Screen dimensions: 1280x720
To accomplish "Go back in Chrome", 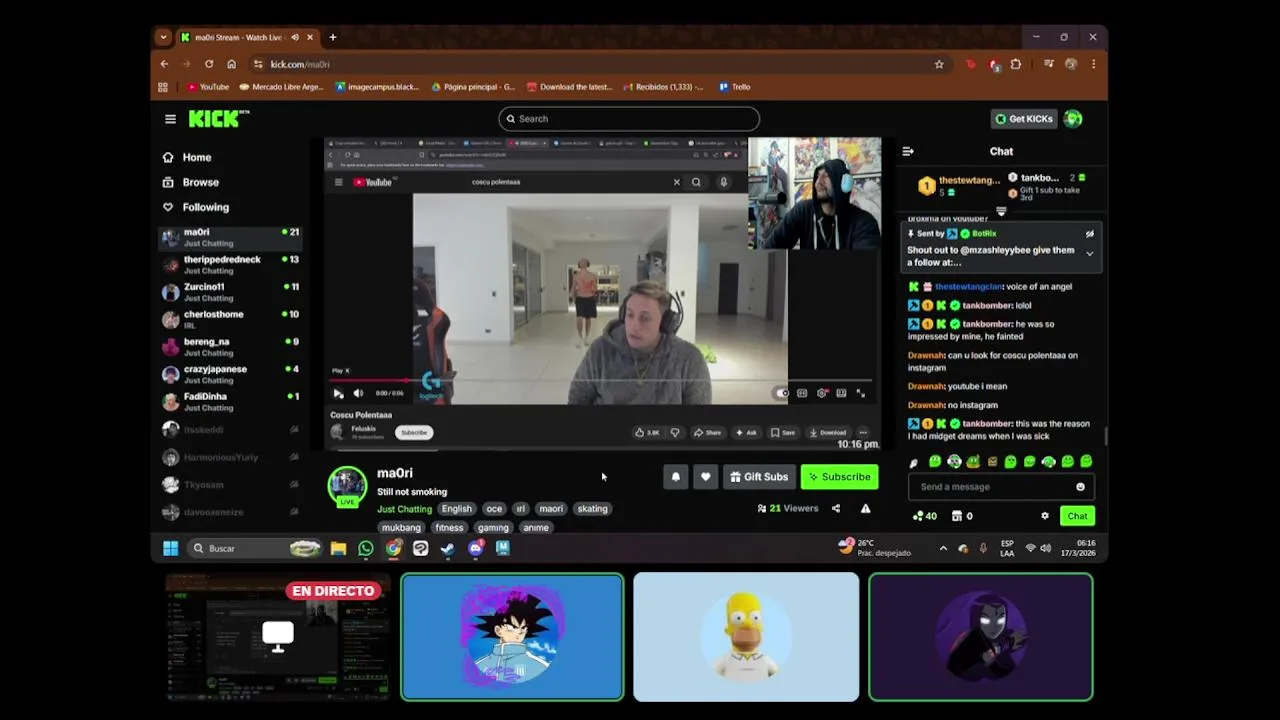I will click(x=164, y=64).
